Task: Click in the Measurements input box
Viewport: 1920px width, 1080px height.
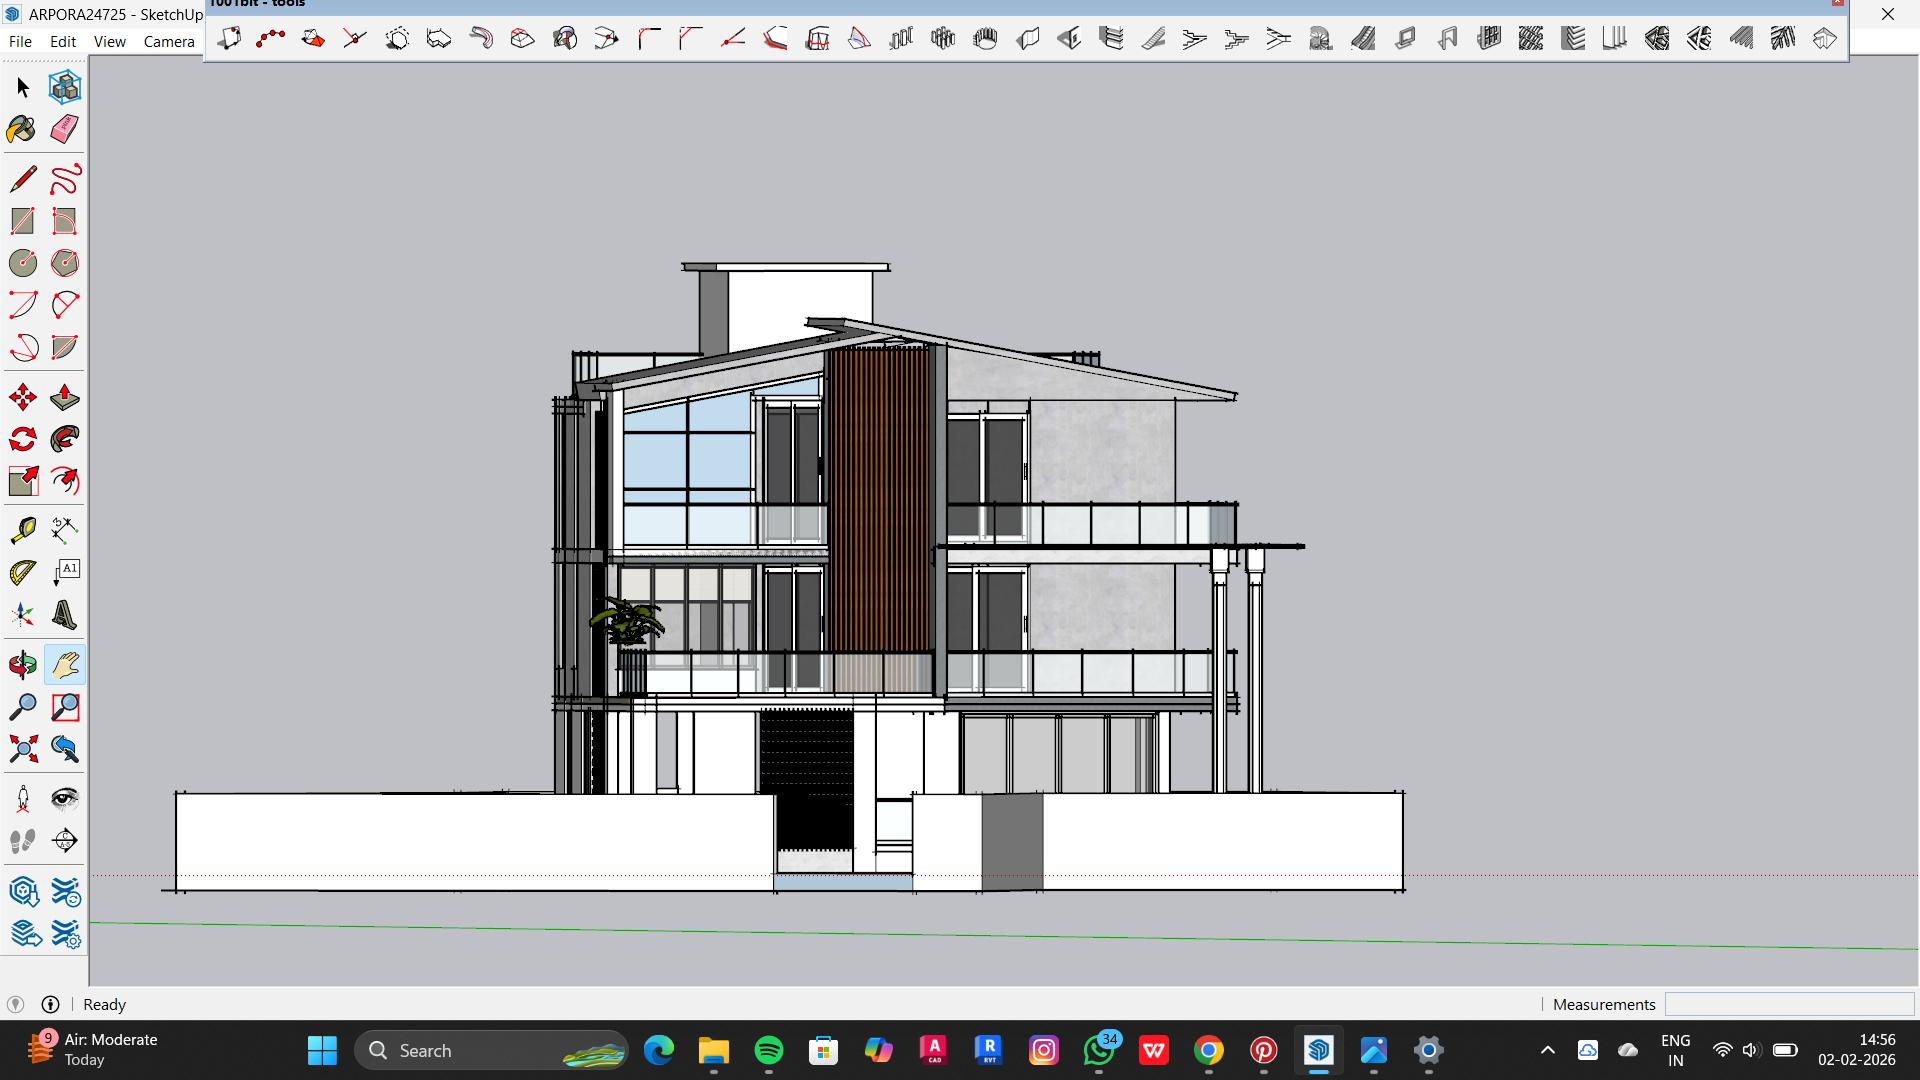Action: tap(1789, 1004)
